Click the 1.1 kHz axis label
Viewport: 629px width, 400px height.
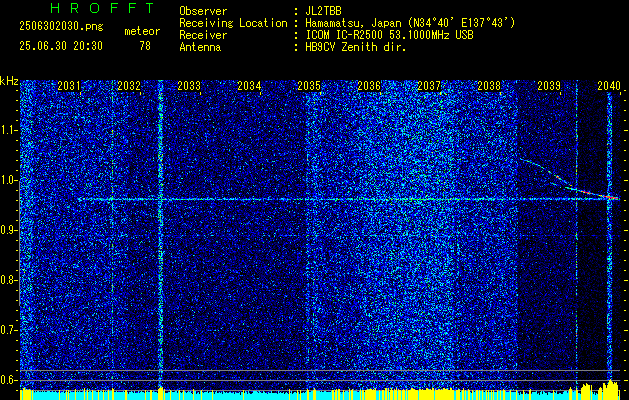8,130
